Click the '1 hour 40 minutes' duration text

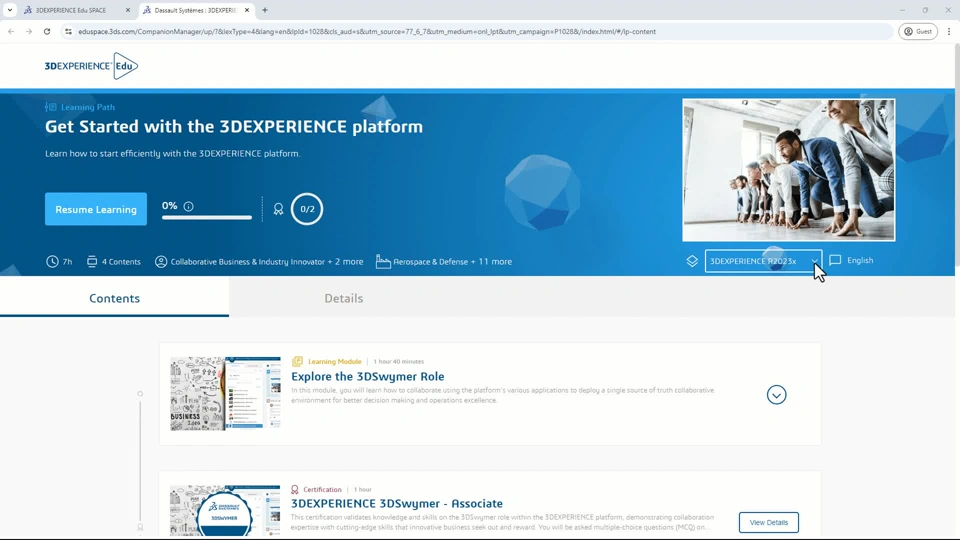(399, 361)
